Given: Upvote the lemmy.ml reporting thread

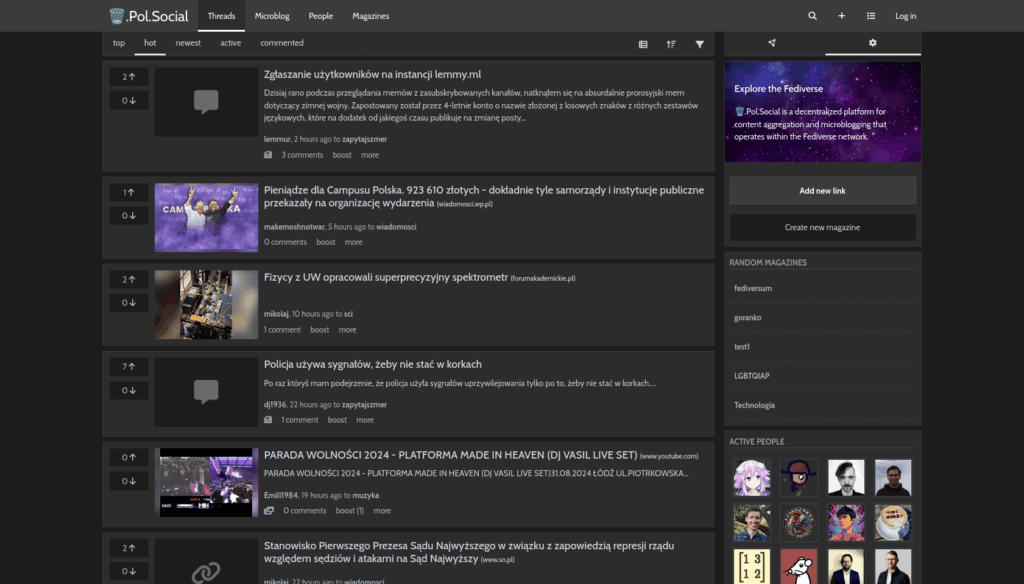Looking at the screenshot, I should coord(129,76).
